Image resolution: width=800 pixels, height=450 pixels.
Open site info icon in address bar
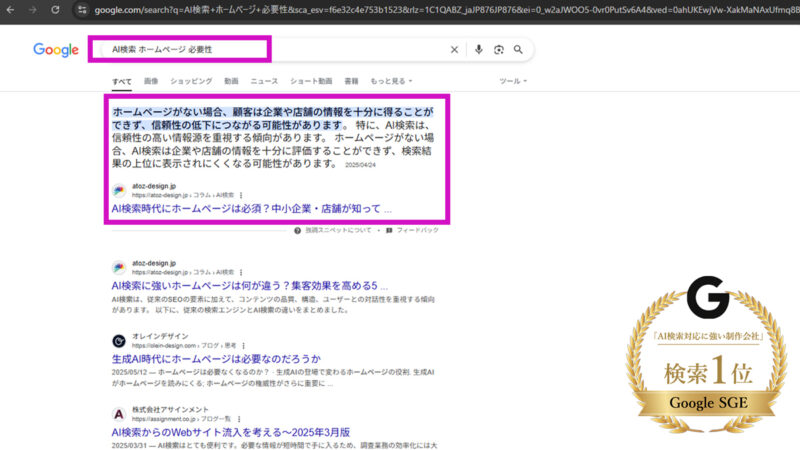click(82, 10)
